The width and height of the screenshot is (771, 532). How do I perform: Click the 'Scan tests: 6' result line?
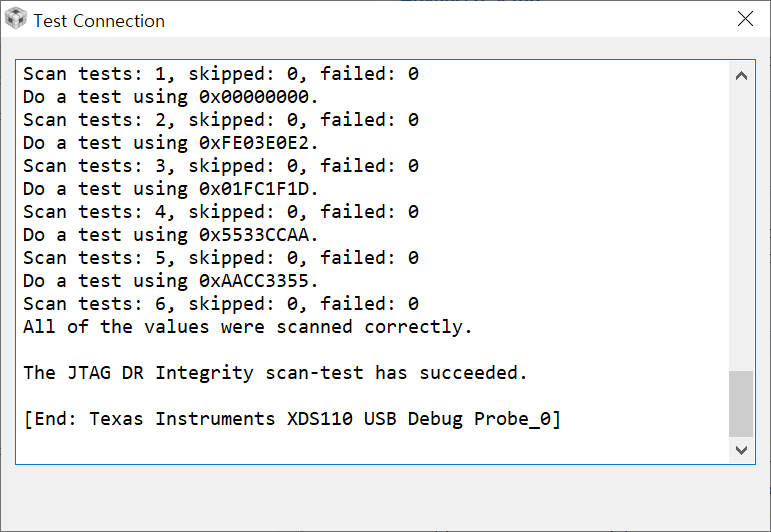click(x=221, y=304)
